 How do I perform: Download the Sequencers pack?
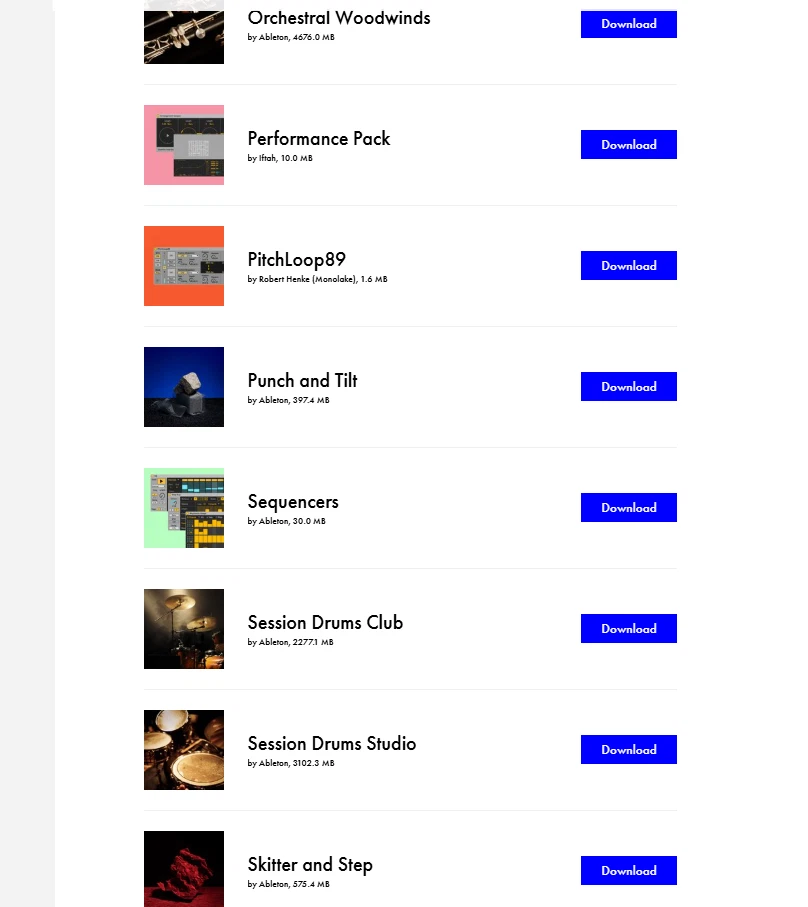(x=628, y=508)
